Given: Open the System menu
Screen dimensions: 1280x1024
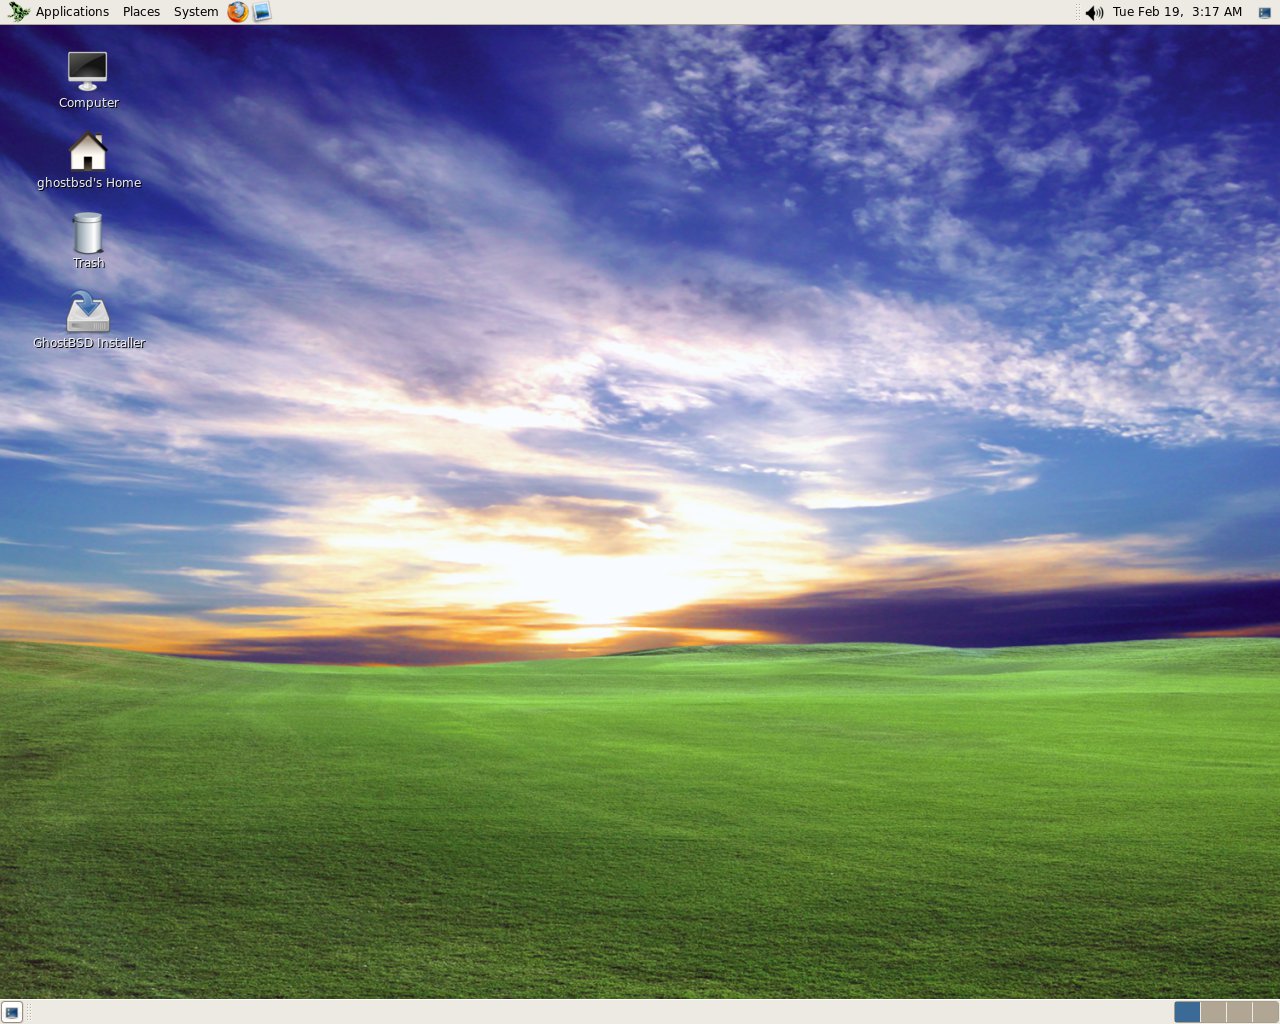Looking at the screenshot, I should pyautogui.click(x=196, y=12).
